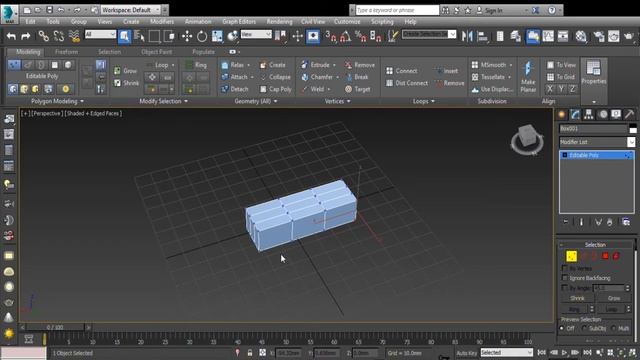Screen dimensions: 640x360
Task: Open the reference coordinate View dropdown
Action: [256, 35]
